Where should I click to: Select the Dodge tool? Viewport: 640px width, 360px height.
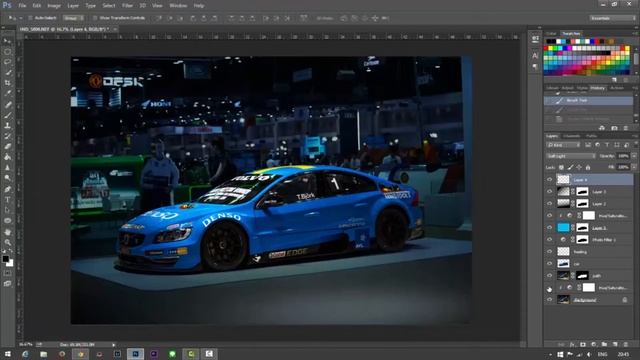[7, 178]
